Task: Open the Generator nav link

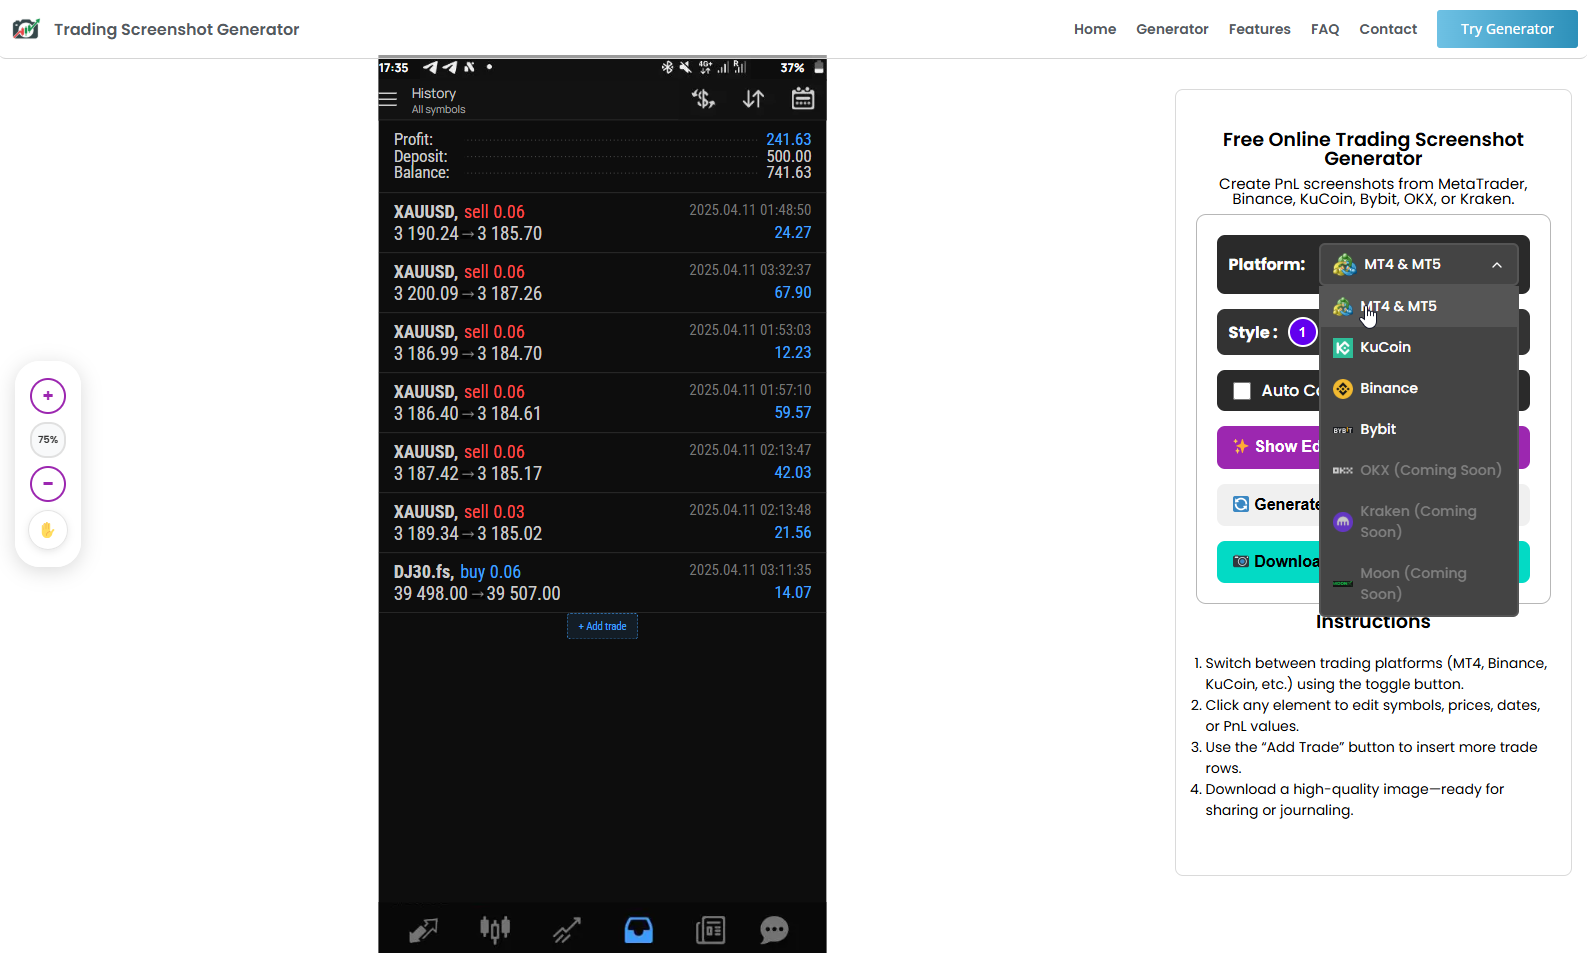Action: click(x=1172, y=29)
